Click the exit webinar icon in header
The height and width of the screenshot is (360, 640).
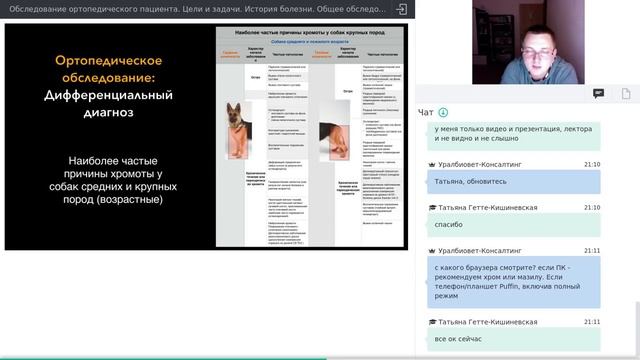coord(402,9)
